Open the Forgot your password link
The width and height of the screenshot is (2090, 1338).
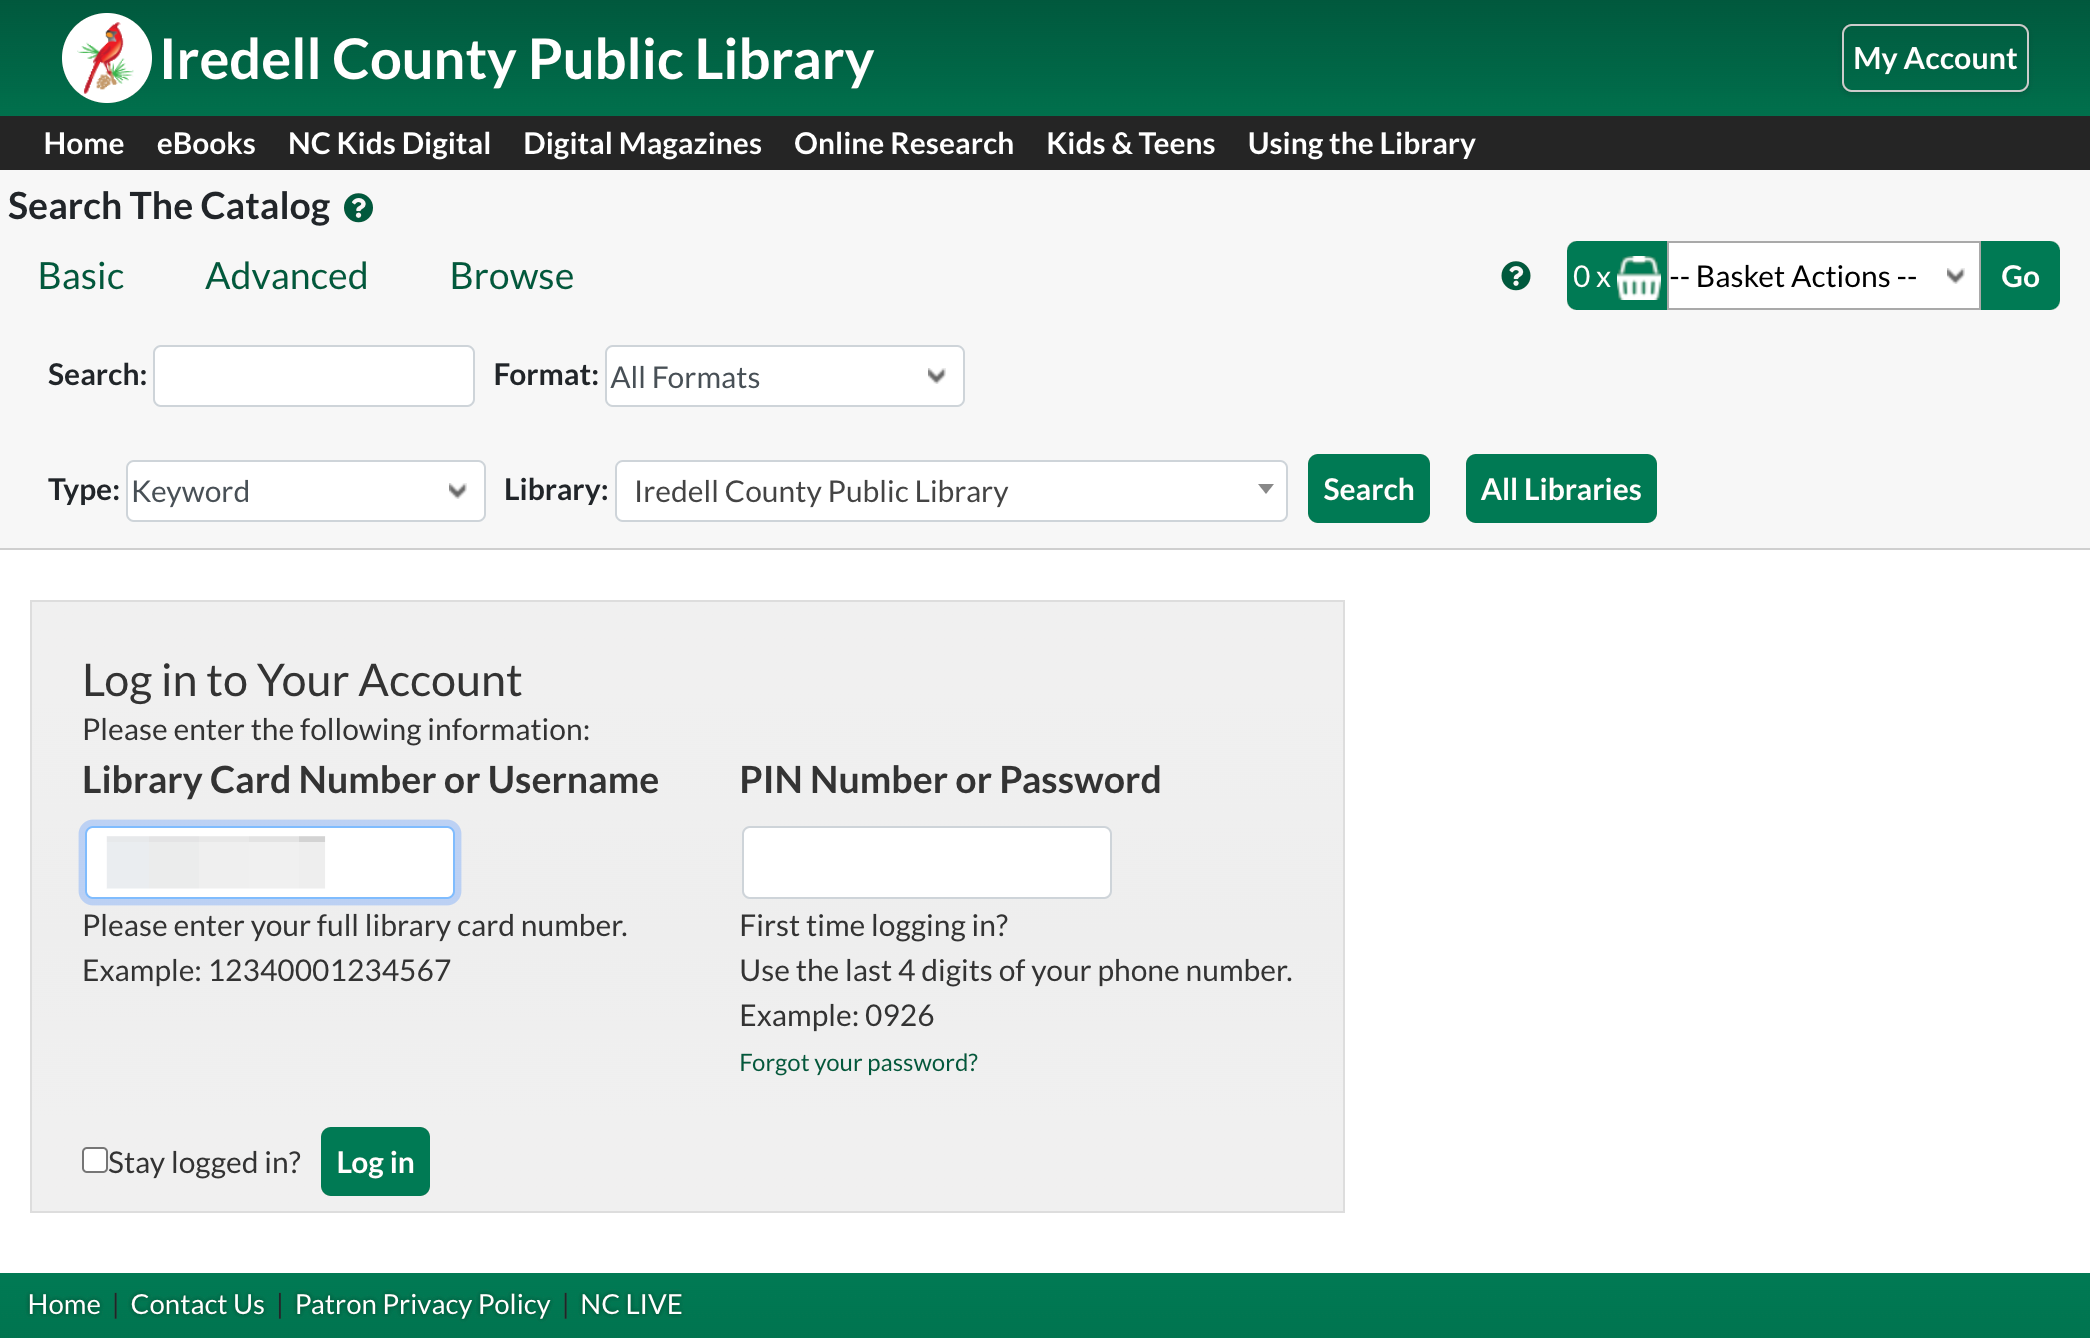click(858, 1062)
